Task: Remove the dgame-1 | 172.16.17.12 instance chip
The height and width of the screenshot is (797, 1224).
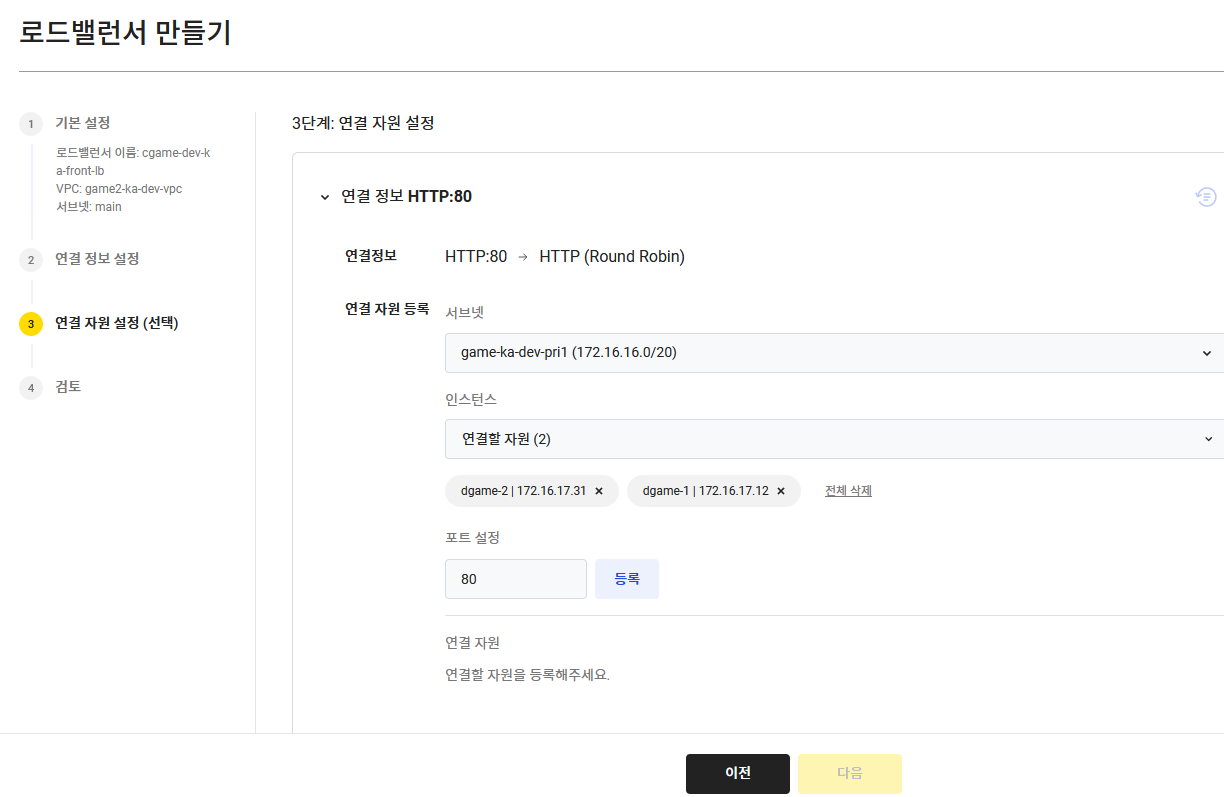Action: click(x=780, y=491)
